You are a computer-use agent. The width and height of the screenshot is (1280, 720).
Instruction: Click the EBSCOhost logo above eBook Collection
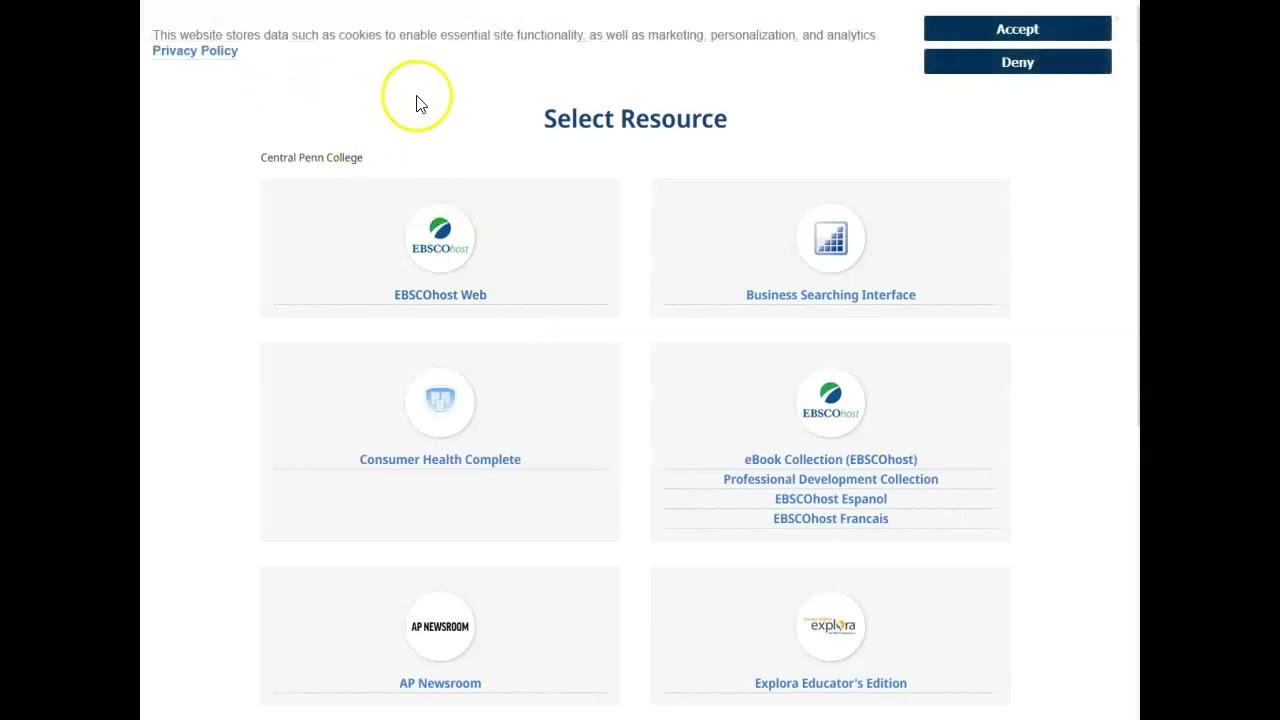[830, 402]
